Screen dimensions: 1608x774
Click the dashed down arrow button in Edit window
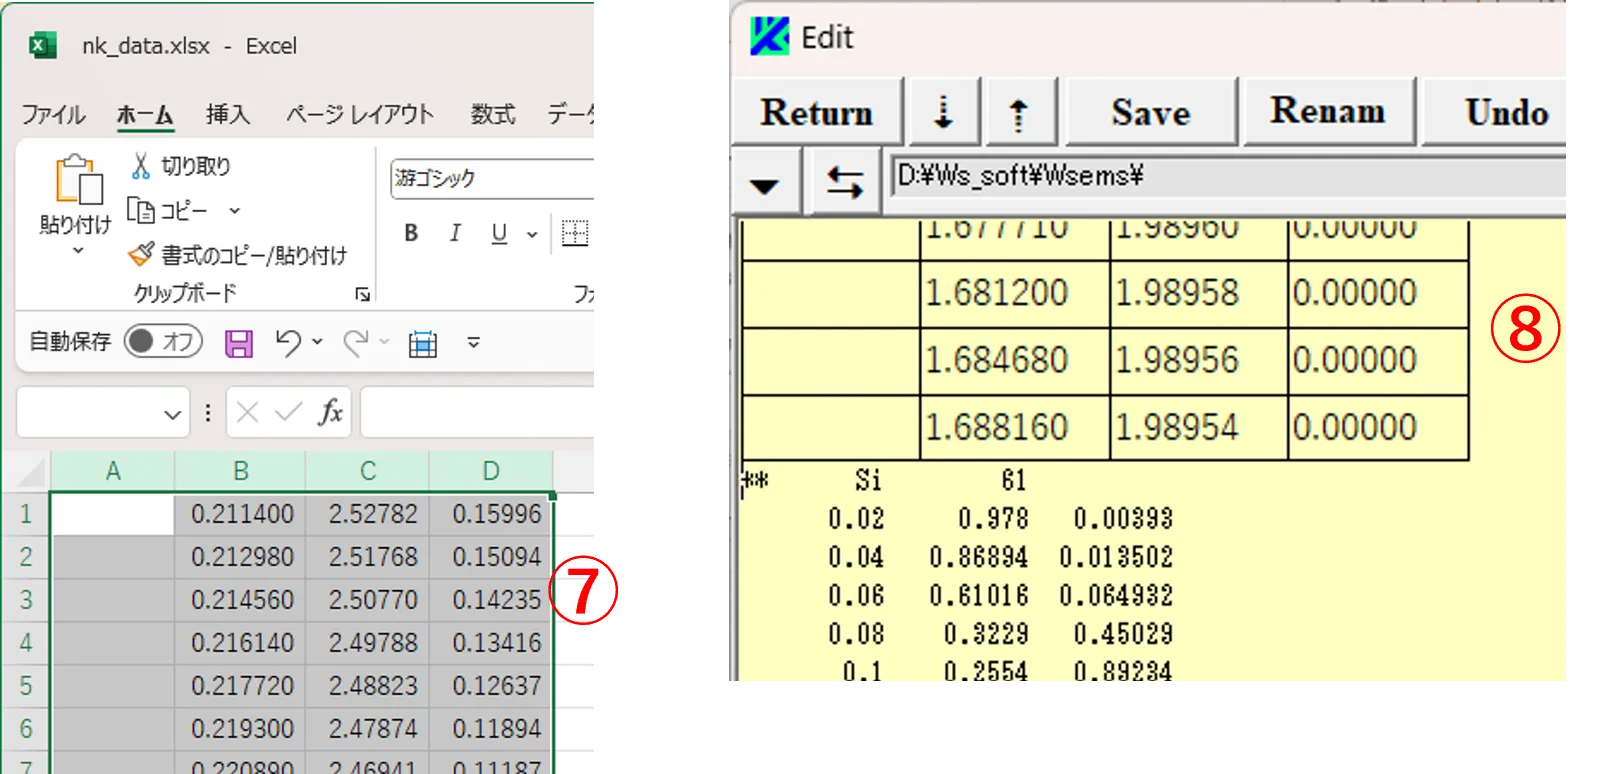(943, 112)
